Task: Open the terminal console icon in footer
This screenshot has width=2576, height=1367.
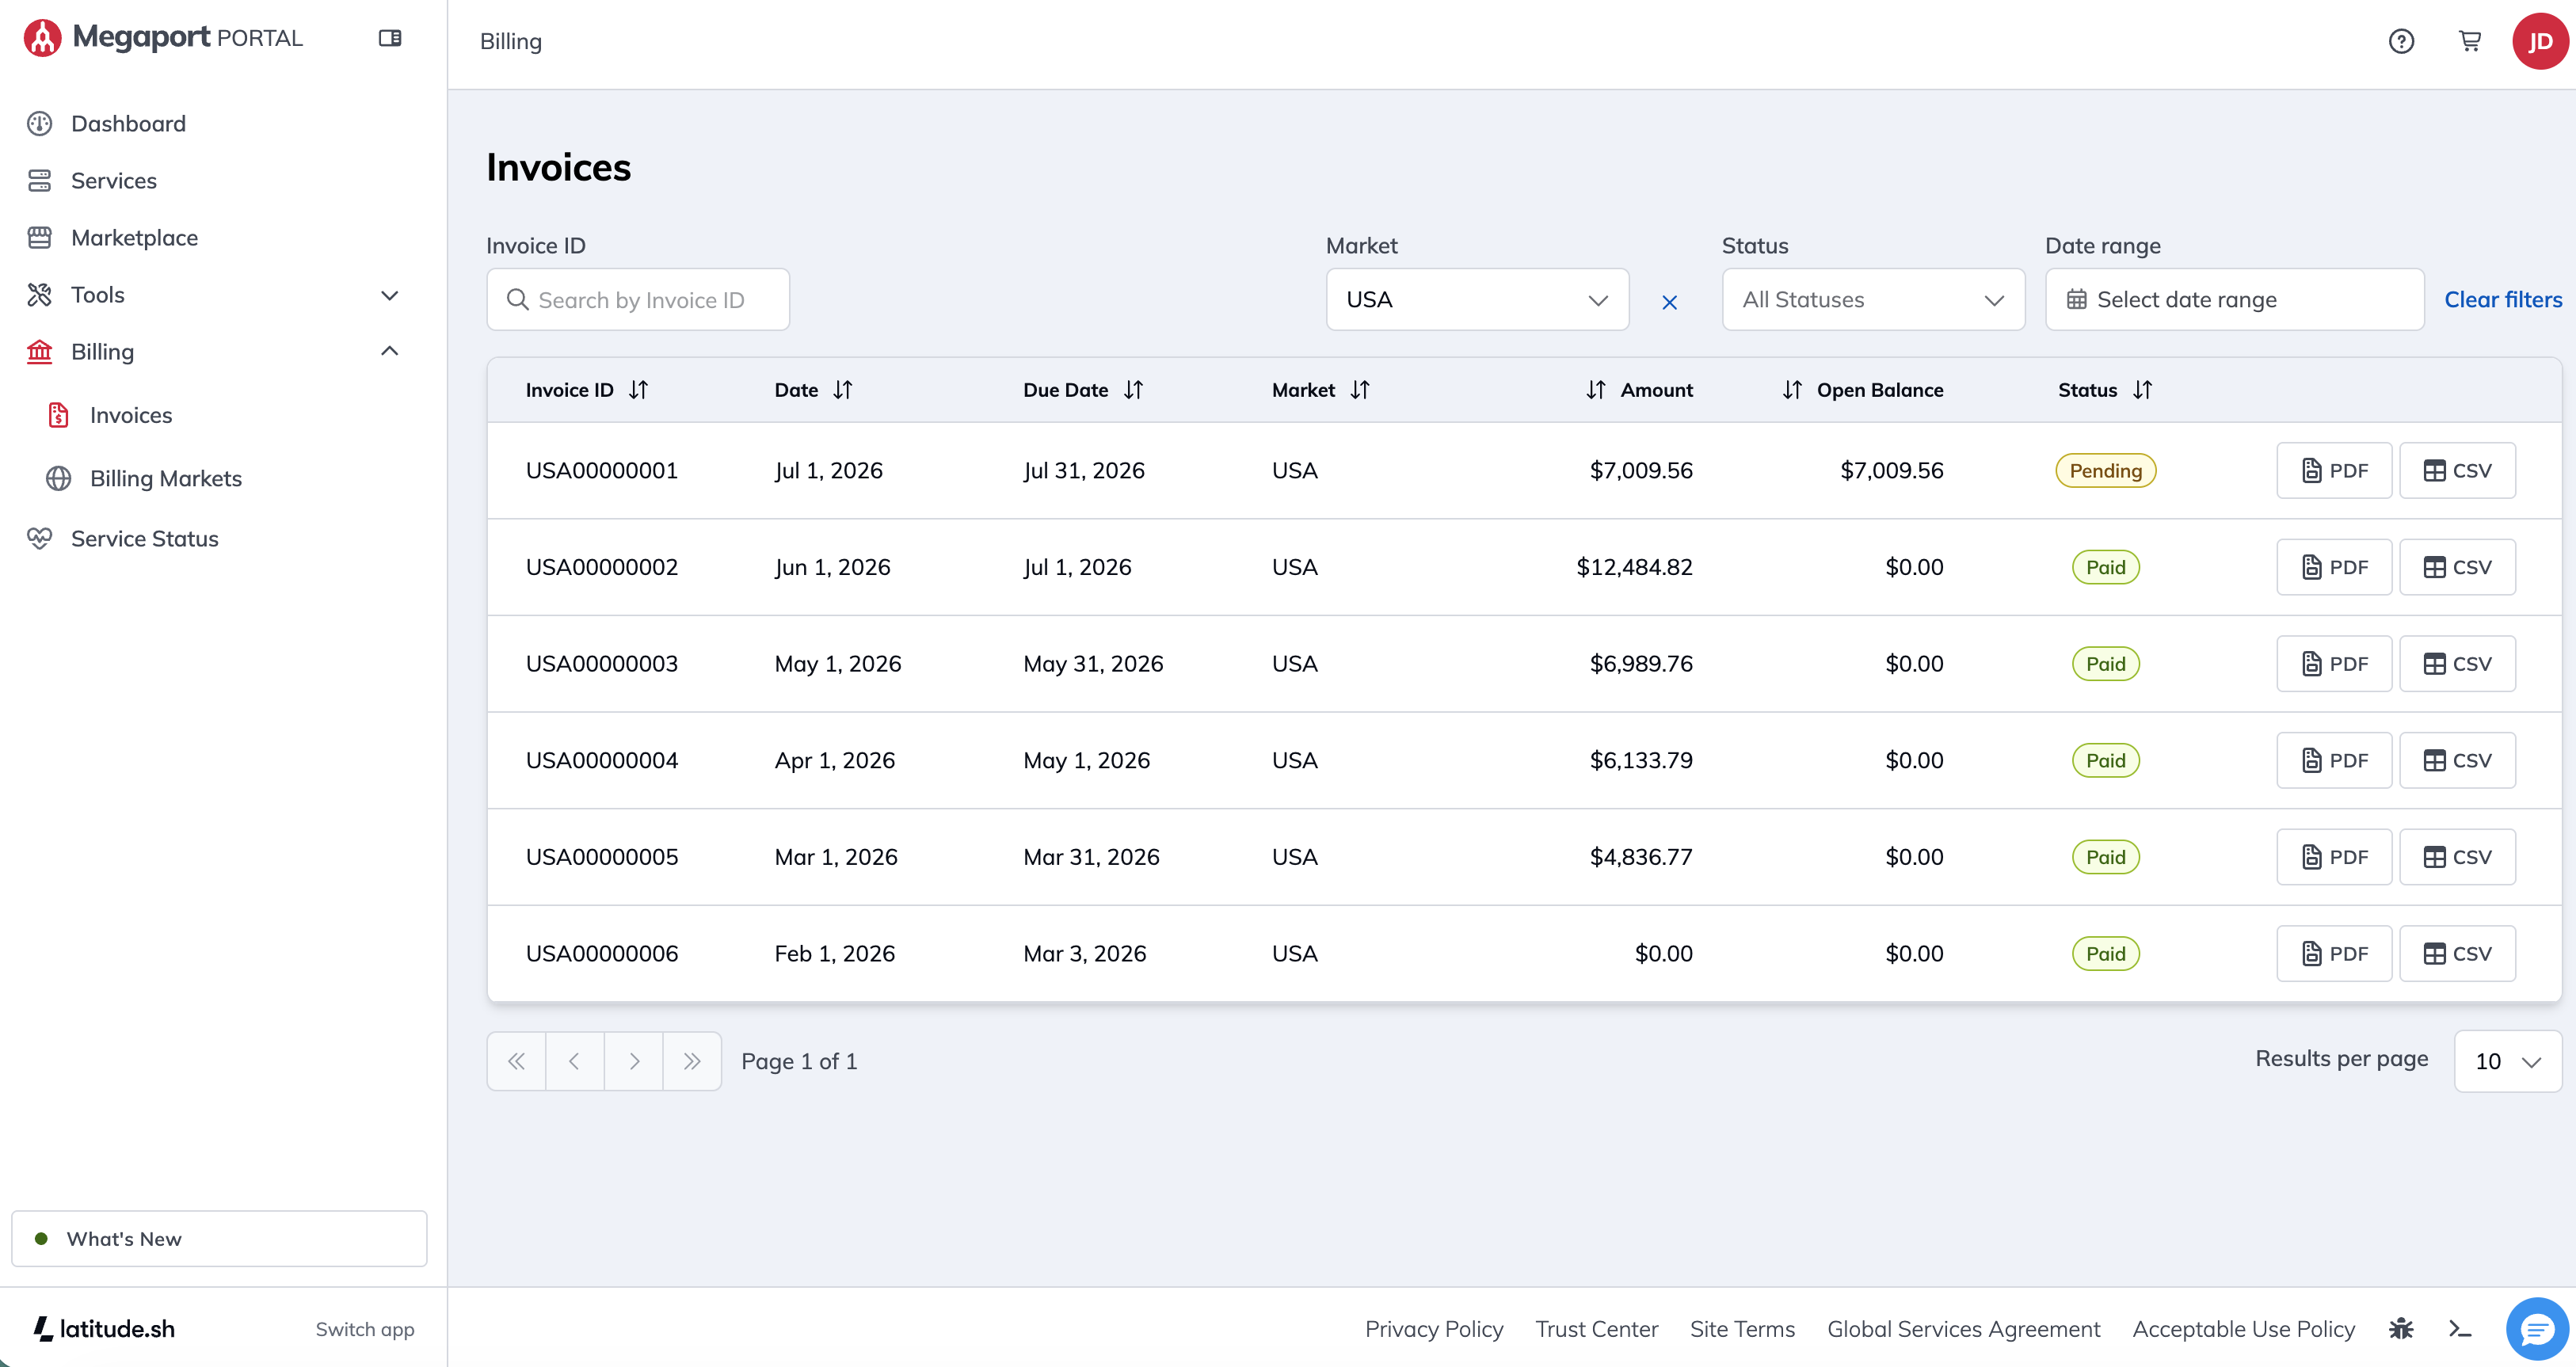Action: (2460, 1329)
